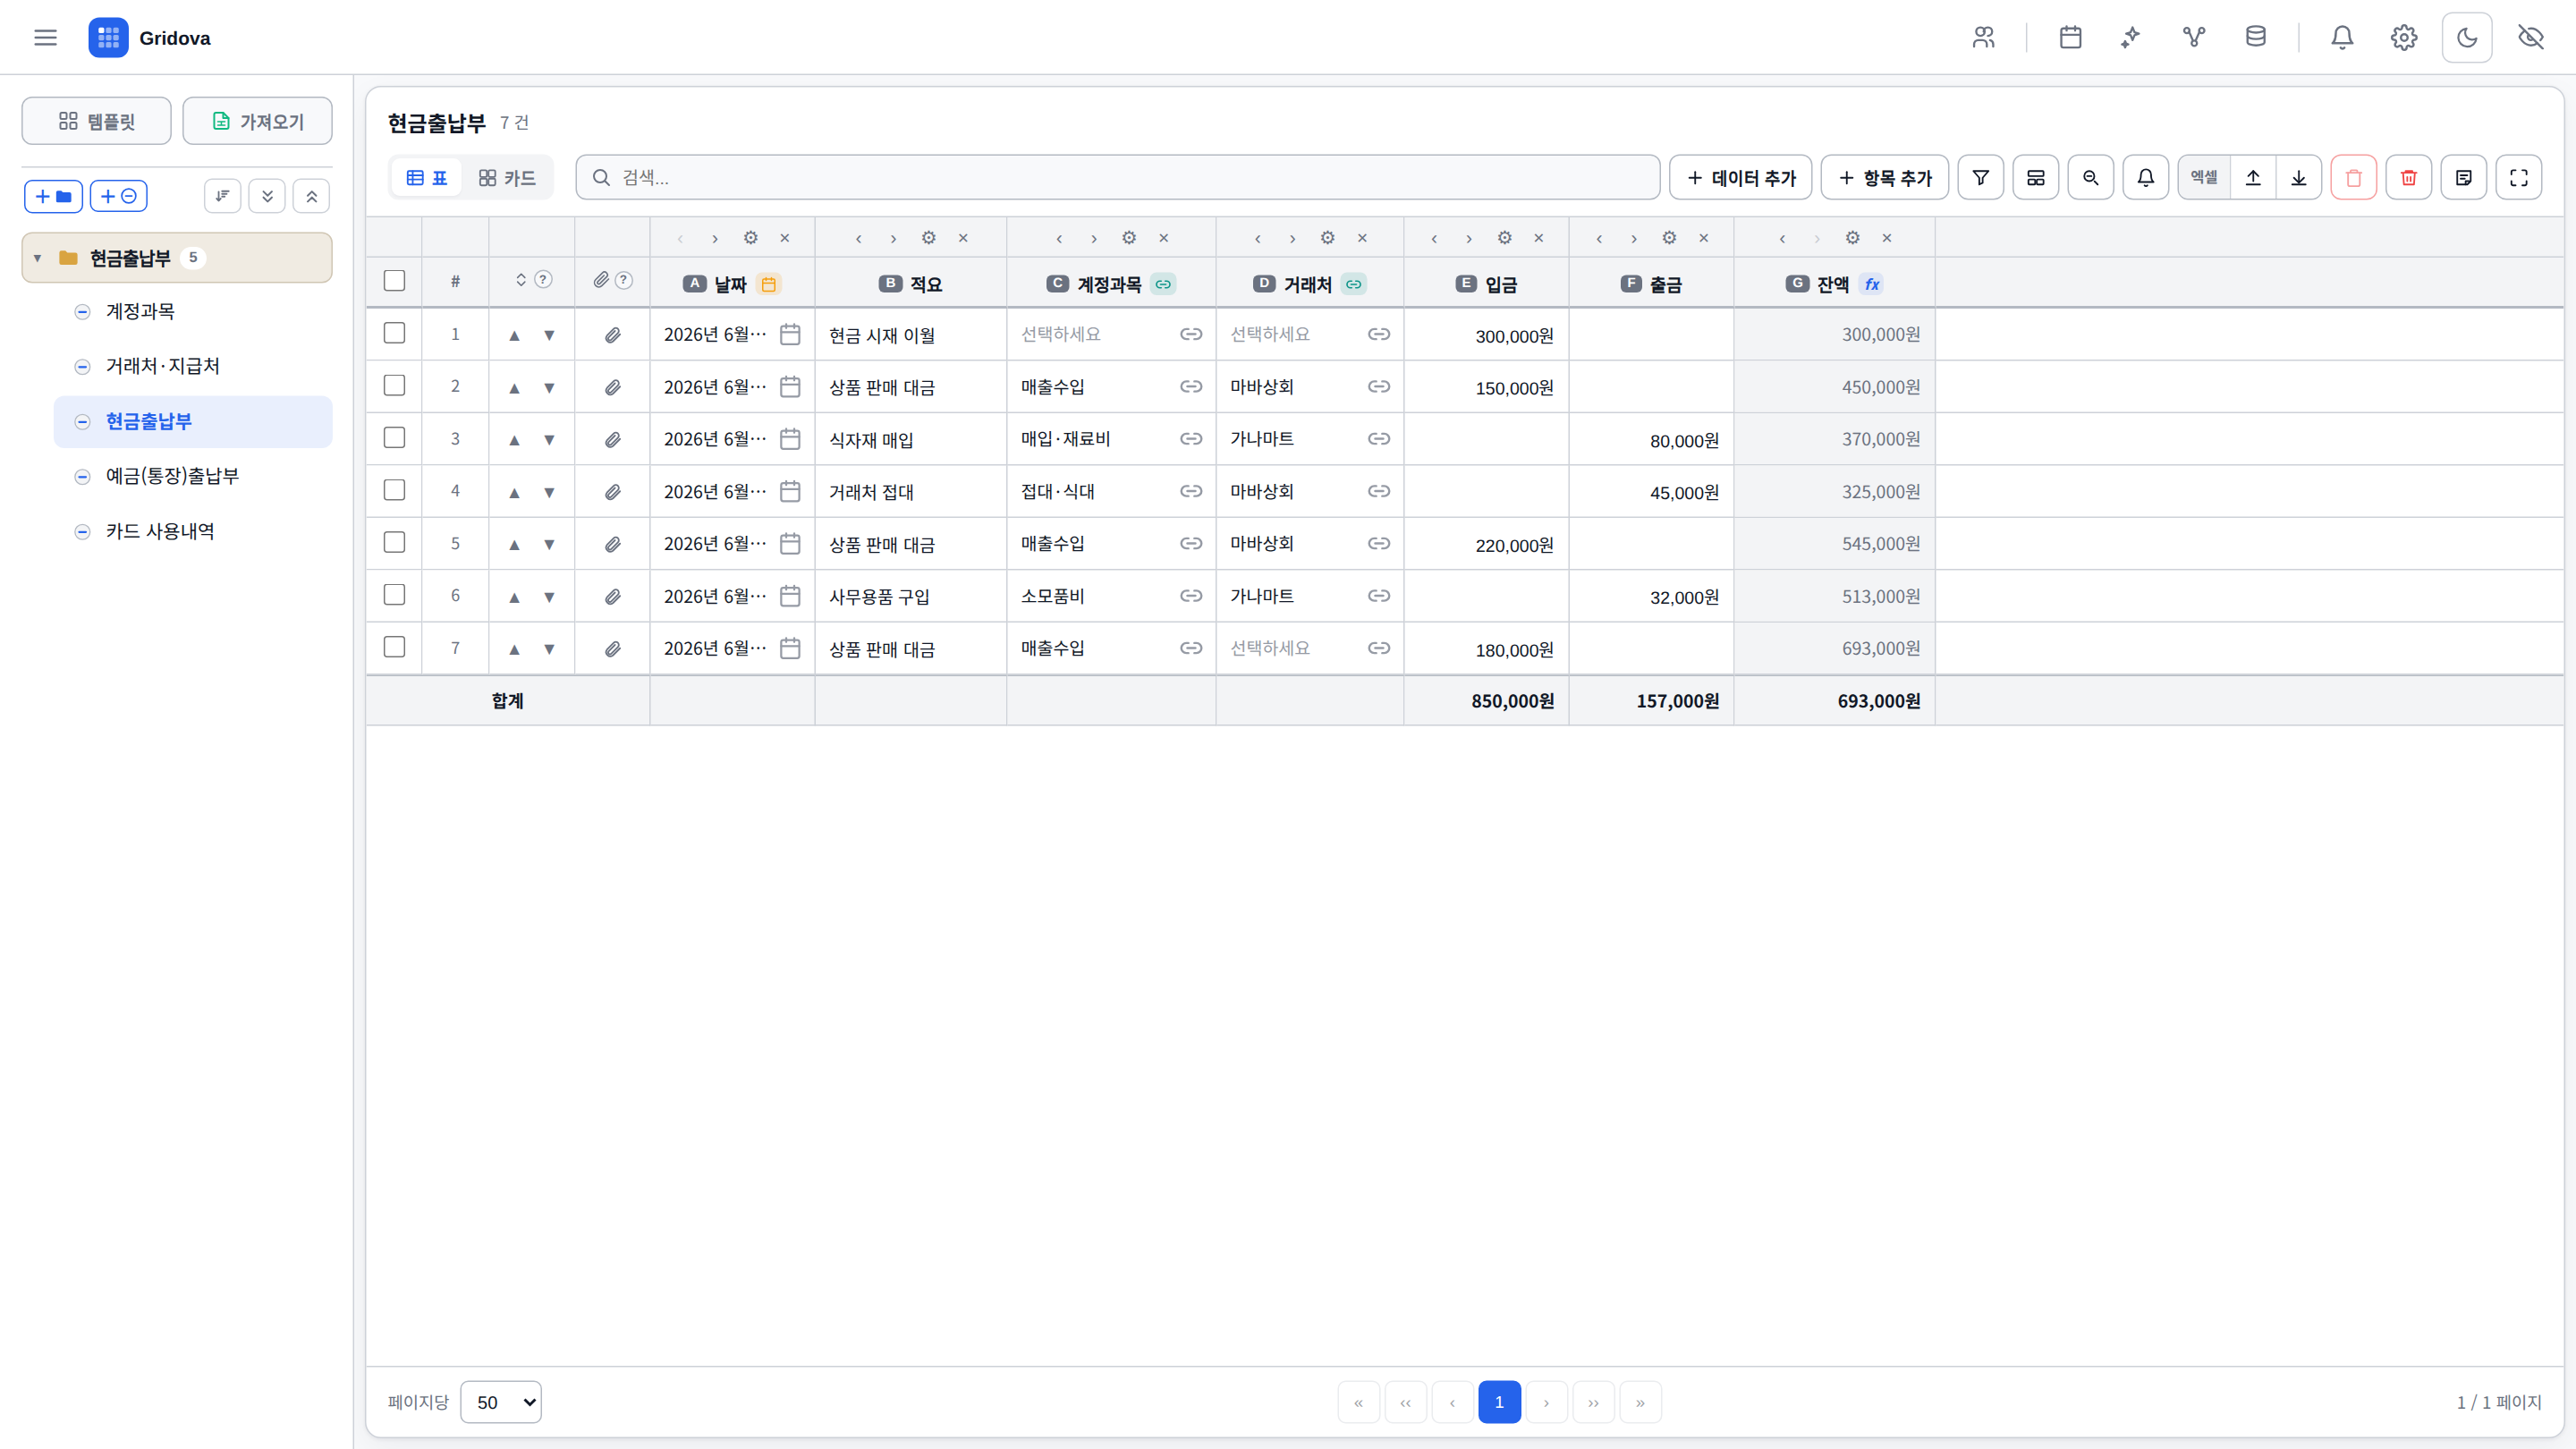2576x1449 pixels.
Task: Click the 가져오기 import button
Action: [257, 121]
